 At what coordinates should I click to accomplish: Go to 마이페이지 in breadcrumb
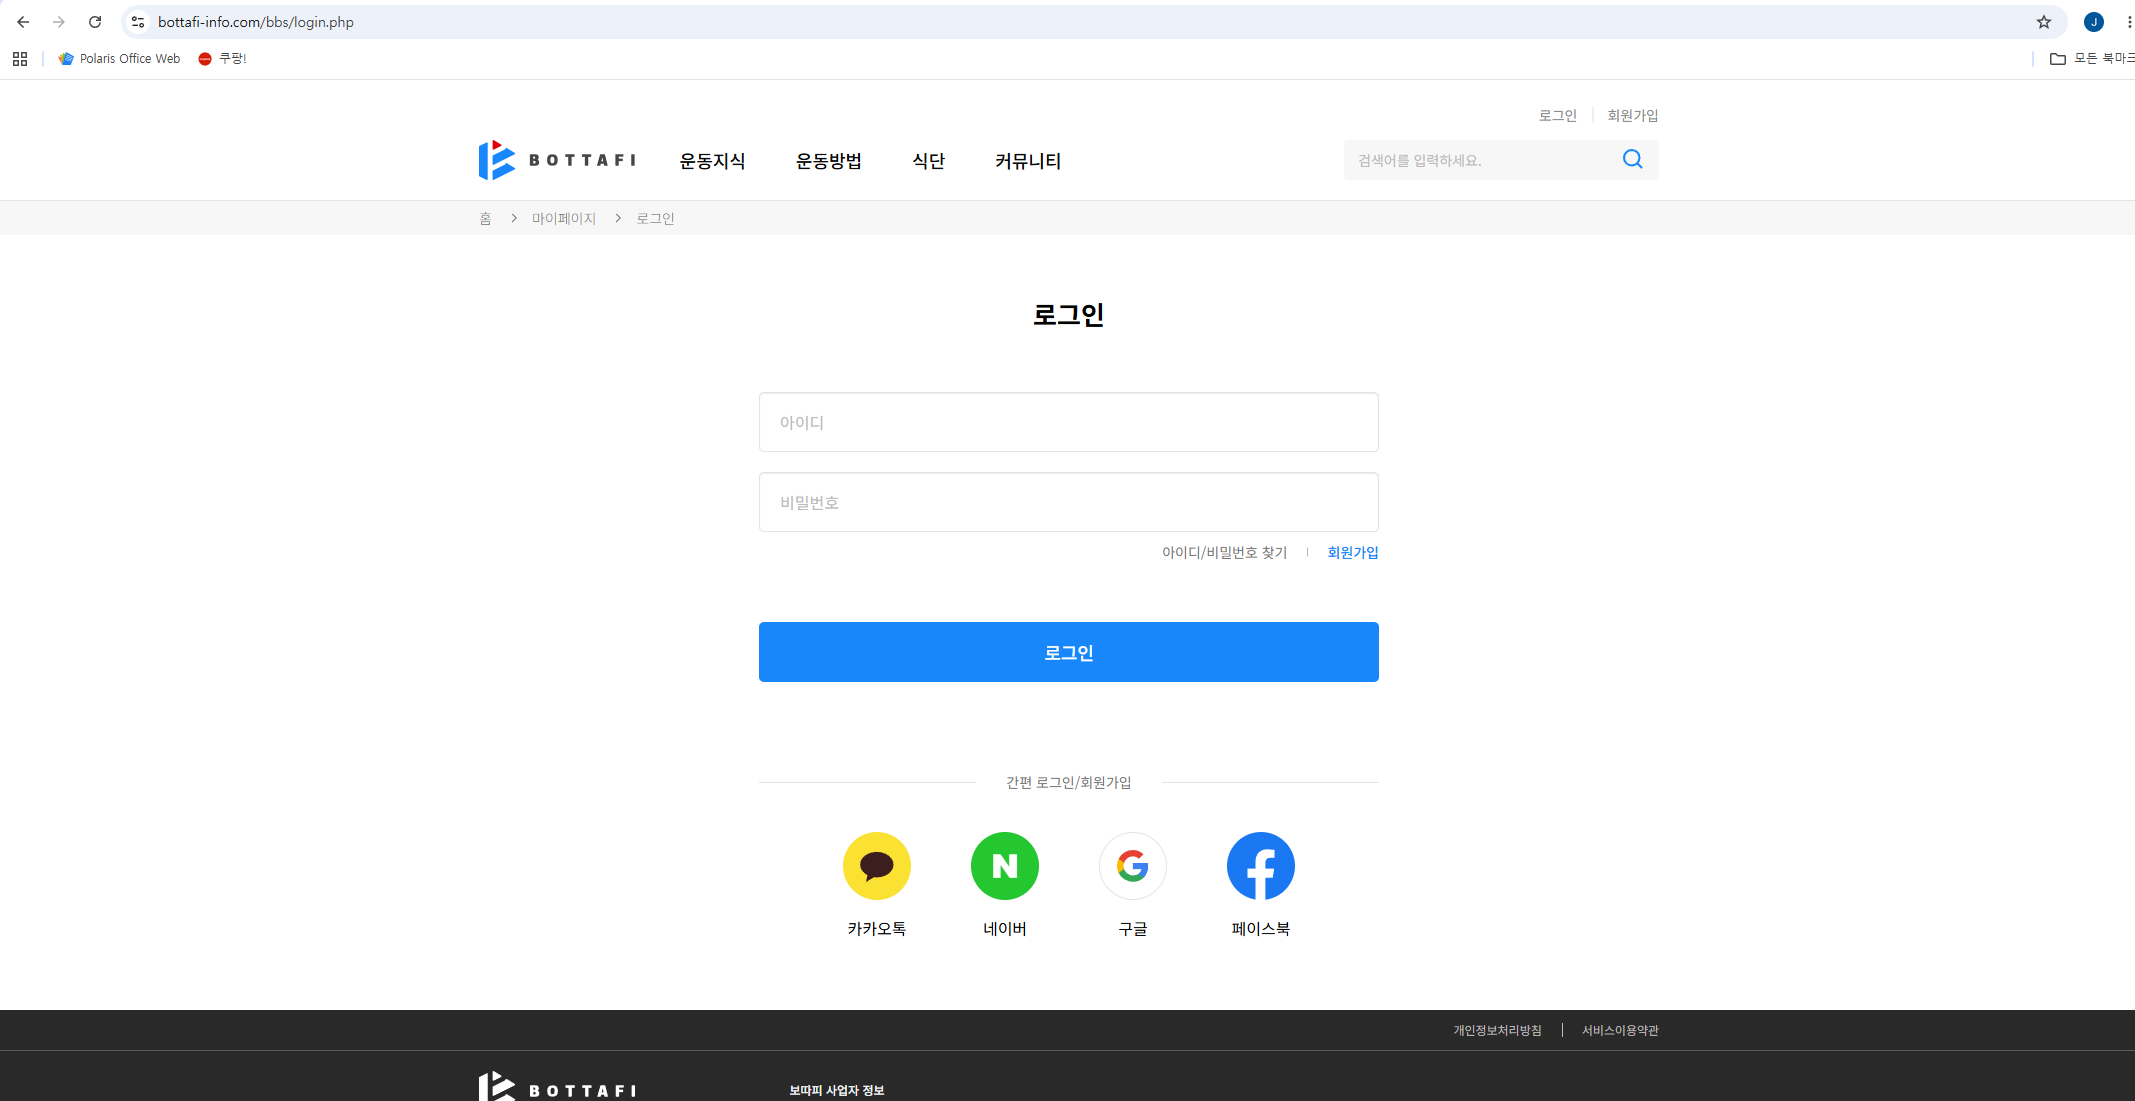(564, 219)
